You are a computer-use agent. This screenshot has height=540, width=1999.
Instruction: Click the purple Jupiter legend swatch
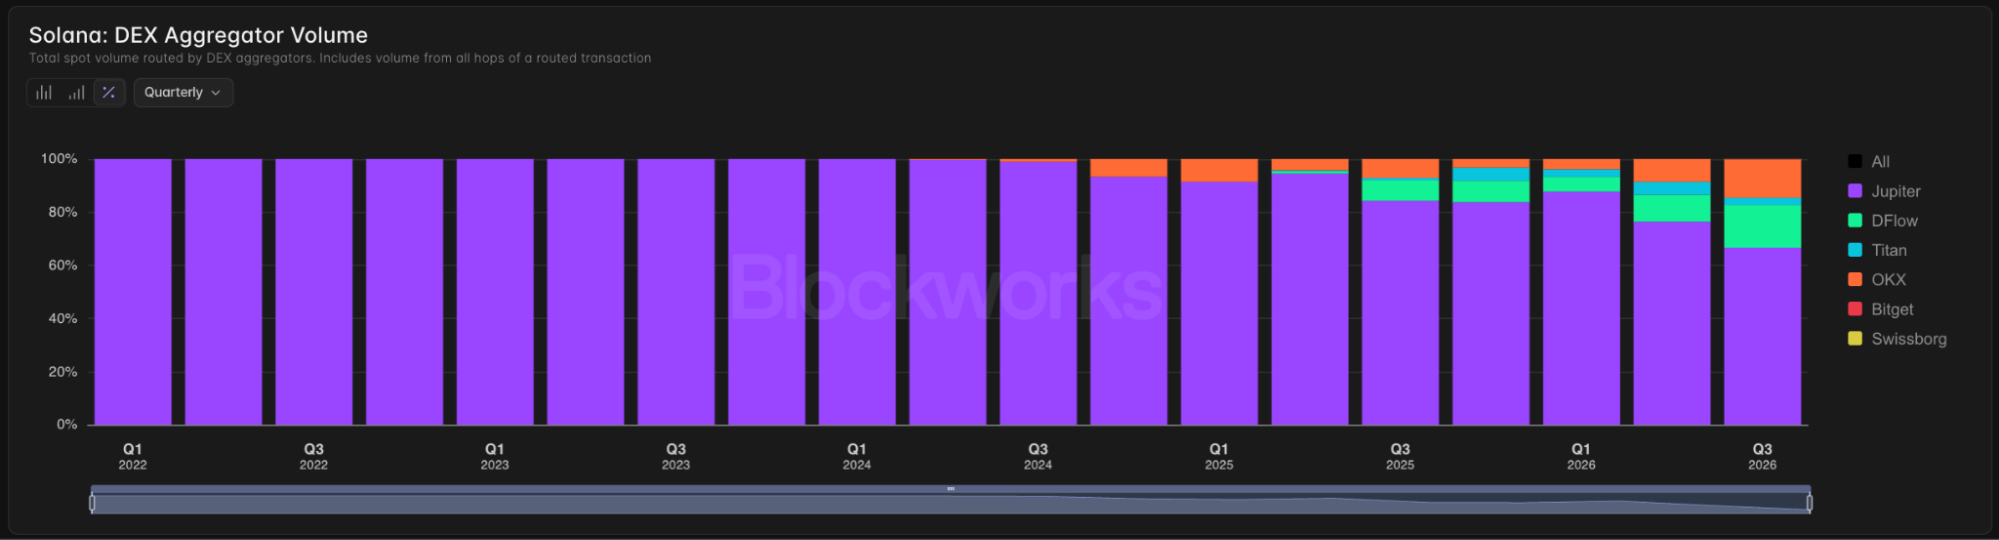[x=1855, y=191]
